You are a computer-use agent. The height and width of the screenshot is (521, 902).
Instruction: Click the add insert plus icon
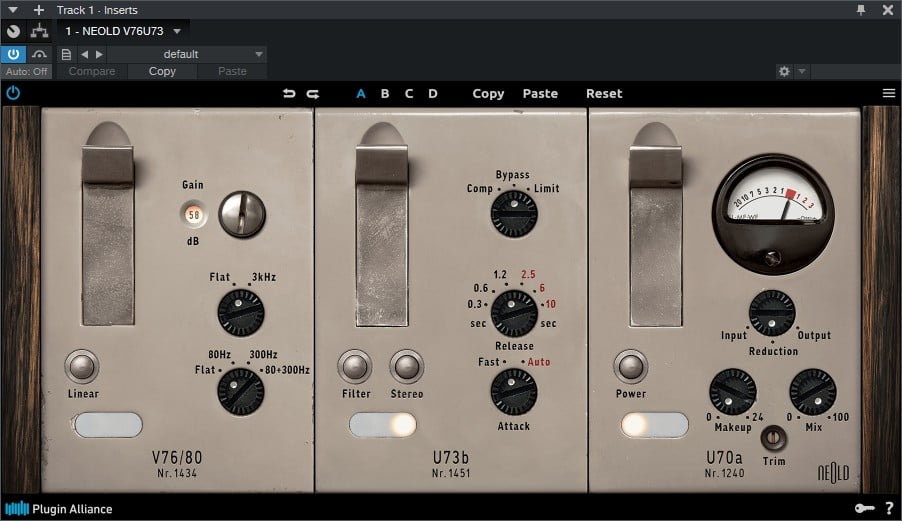pyautogui.click(x=39, y=10)
